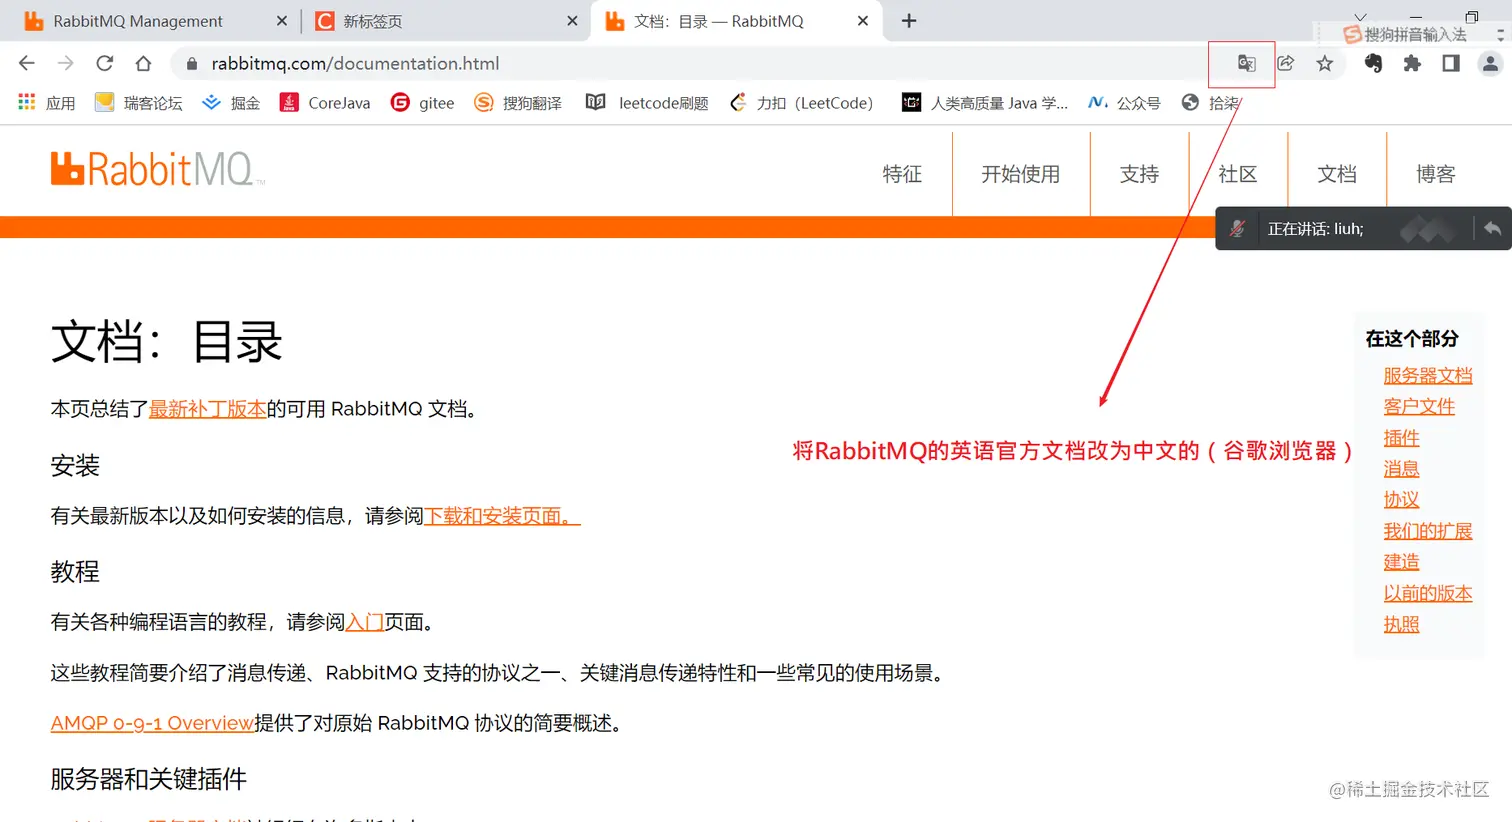Jump to 客户文件 section

tap(1419, 407)
